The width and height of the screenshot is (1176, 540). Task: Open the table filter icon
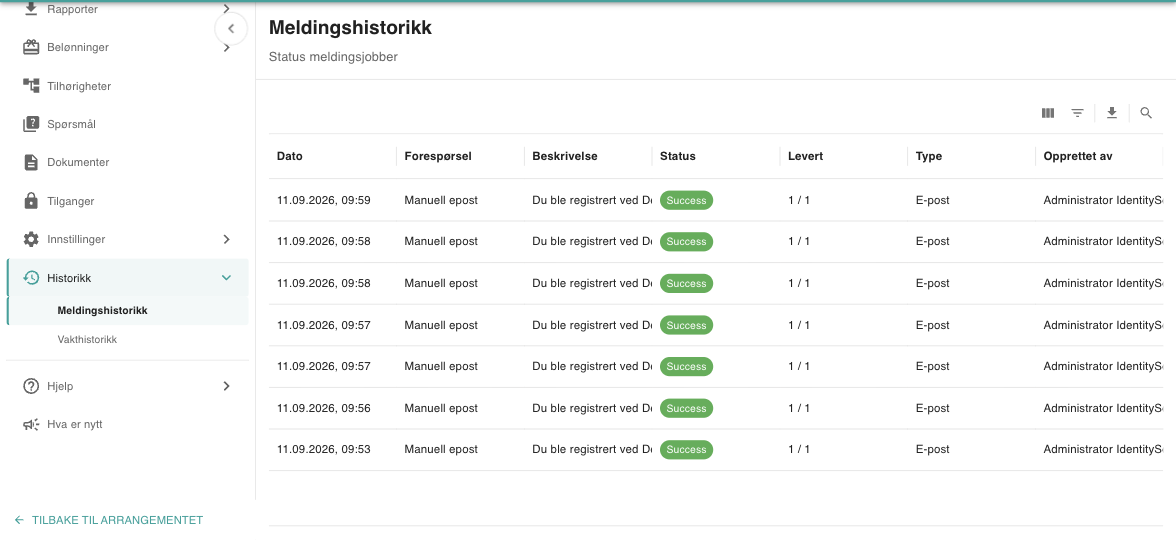(x=1077, y=113)
